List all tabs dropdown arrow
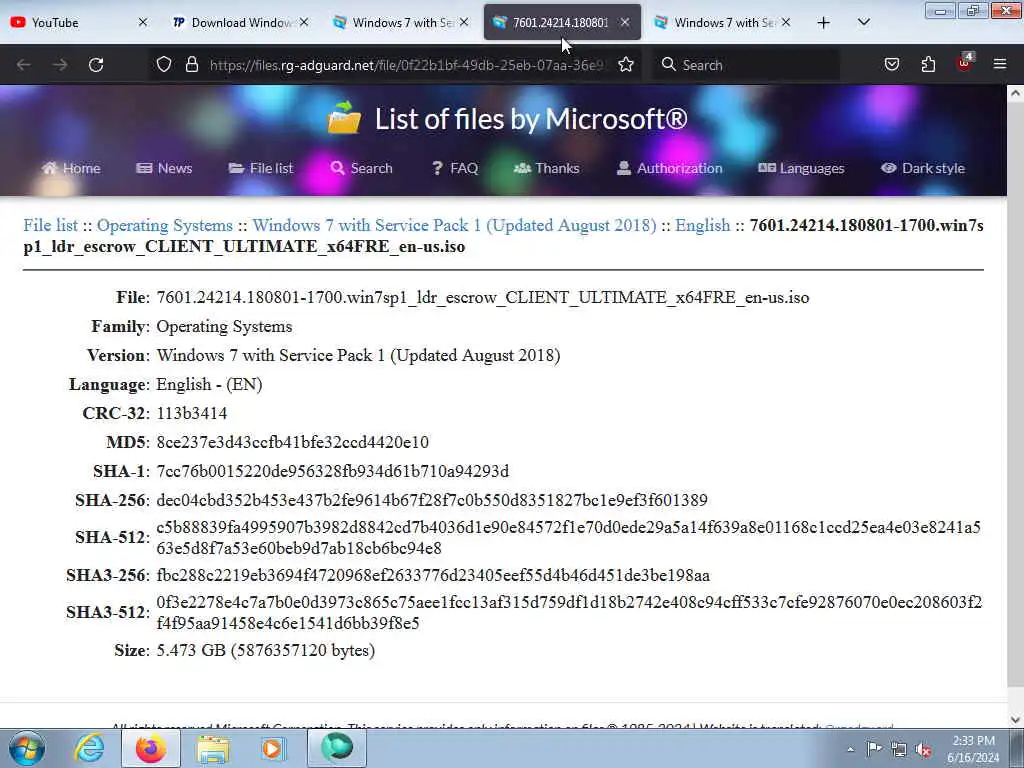 click(863, 22)
